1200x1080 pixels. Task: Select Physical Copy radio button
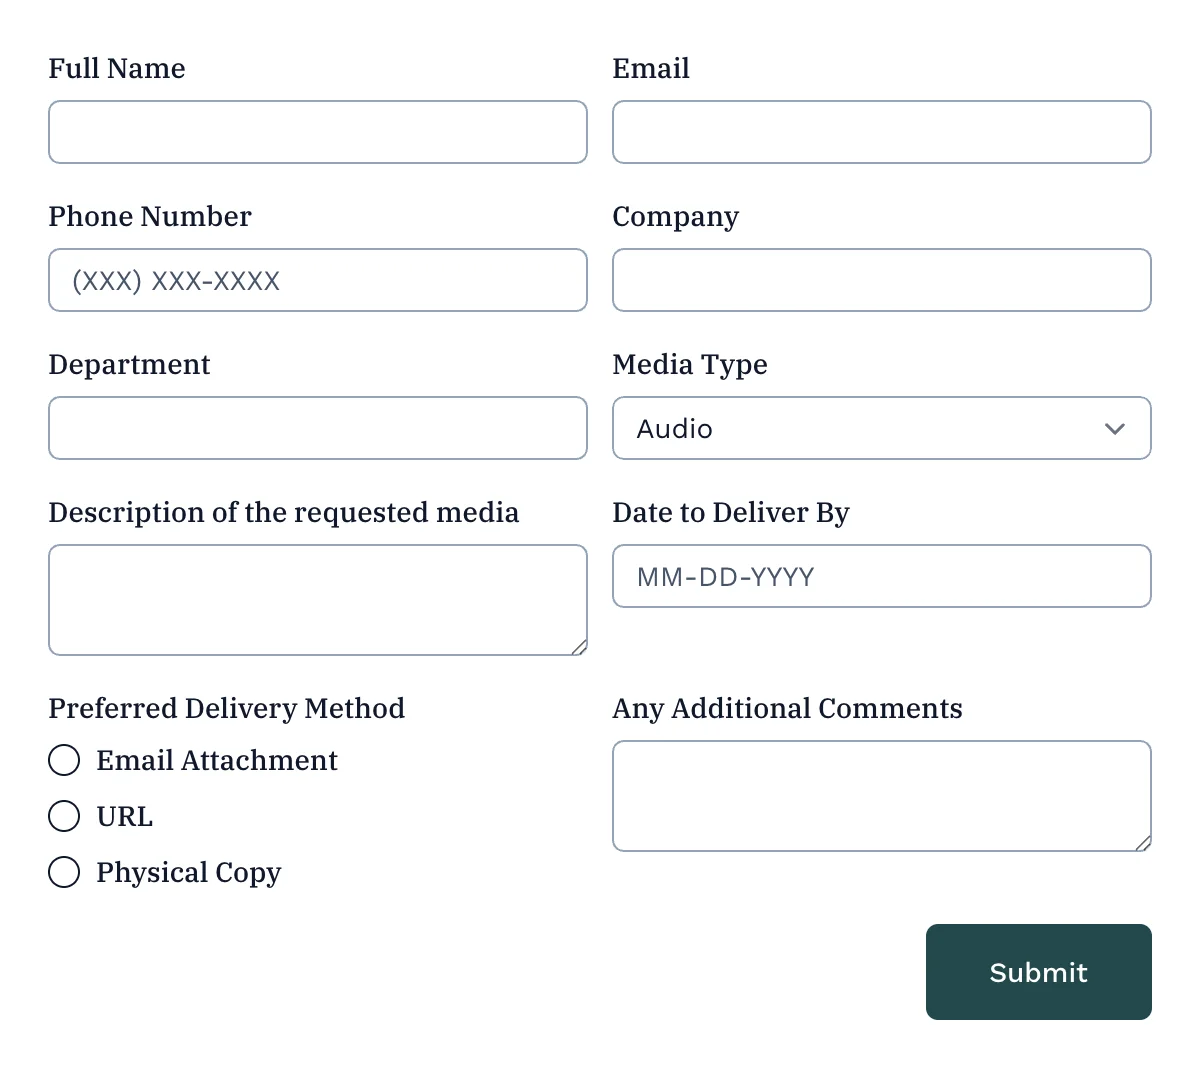tap(64, 872)
